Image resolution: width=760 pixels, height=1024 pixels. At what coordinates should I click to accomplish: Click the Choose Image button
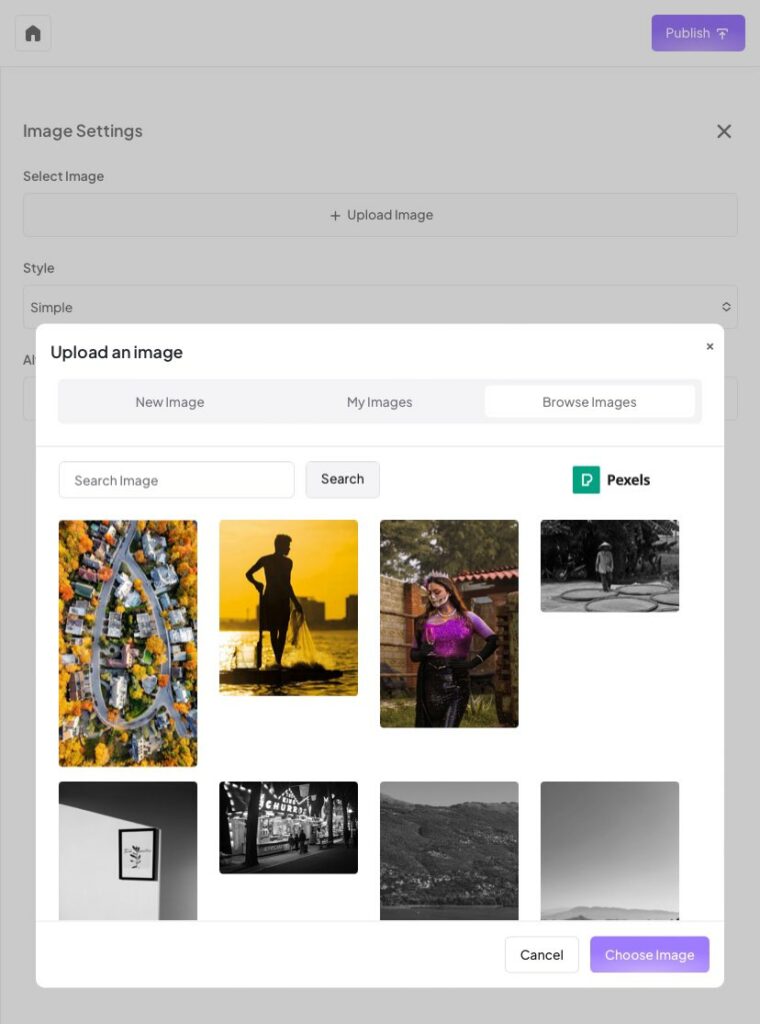point(649,955)
